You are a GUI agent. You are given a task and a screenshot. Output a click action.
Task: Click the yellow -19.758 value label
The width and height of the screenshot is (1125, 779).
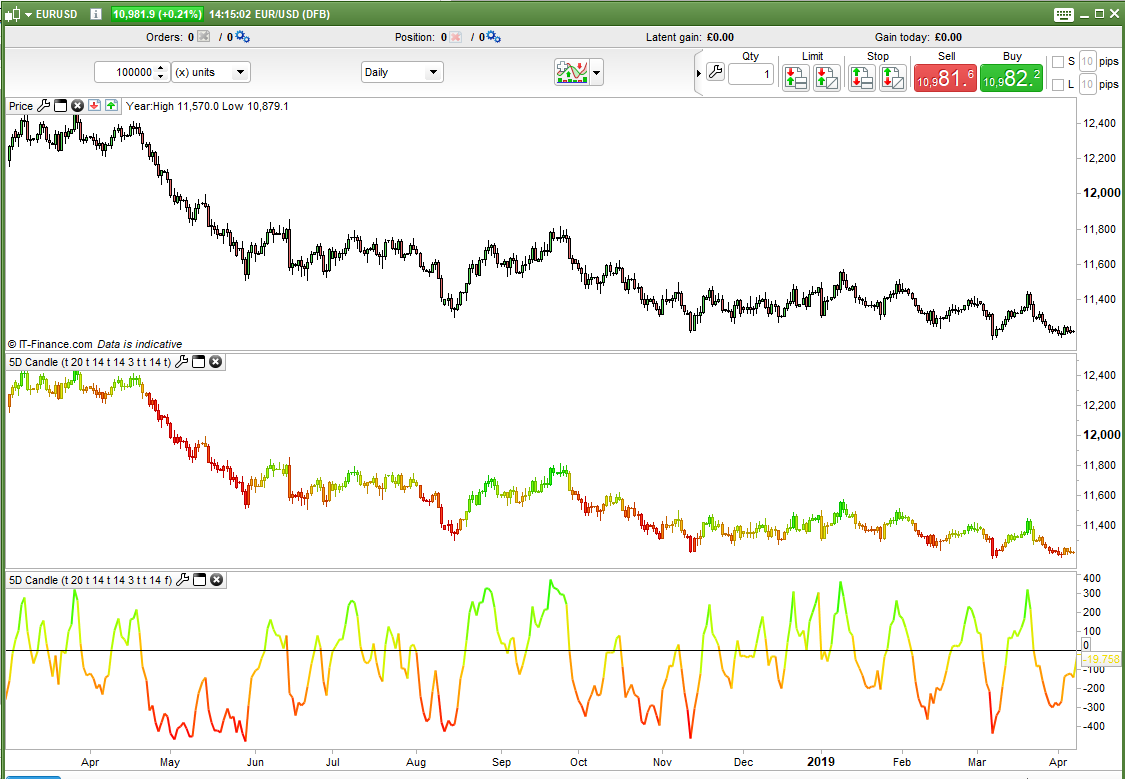coord(1100,659)
